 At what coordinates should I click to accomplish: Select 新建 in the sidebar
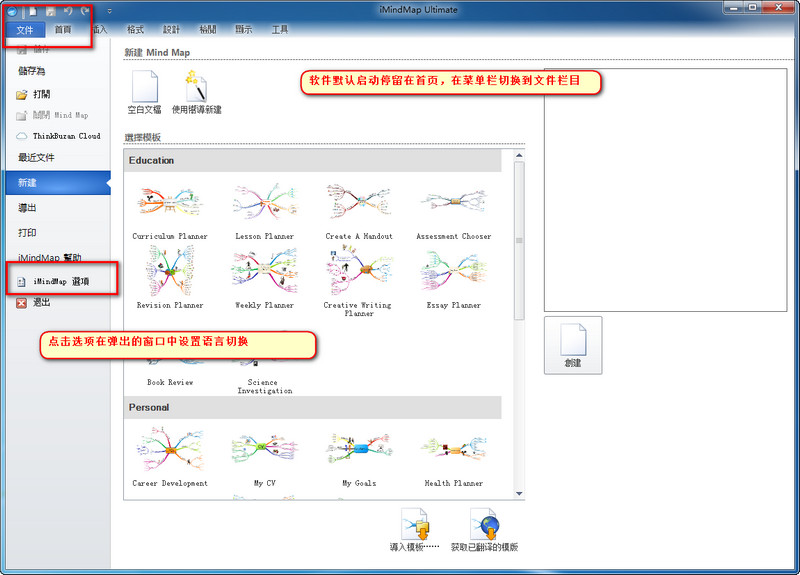(58, 183)
